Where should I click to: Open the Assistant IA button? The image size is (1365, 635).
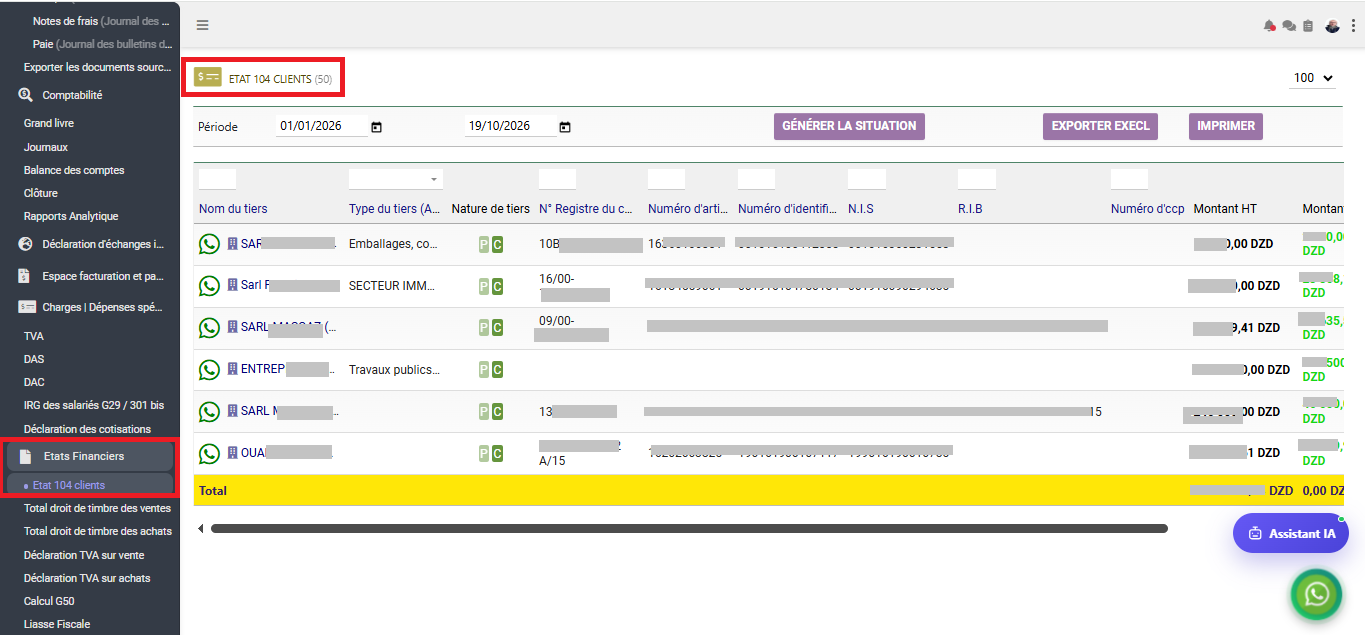pos(1291,533)
